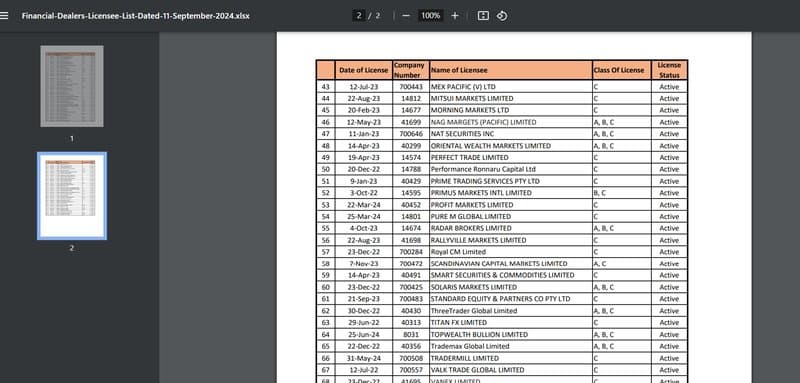Click the Class Of License header
This screenshot has width=800, height=383.
coord(621,70)
